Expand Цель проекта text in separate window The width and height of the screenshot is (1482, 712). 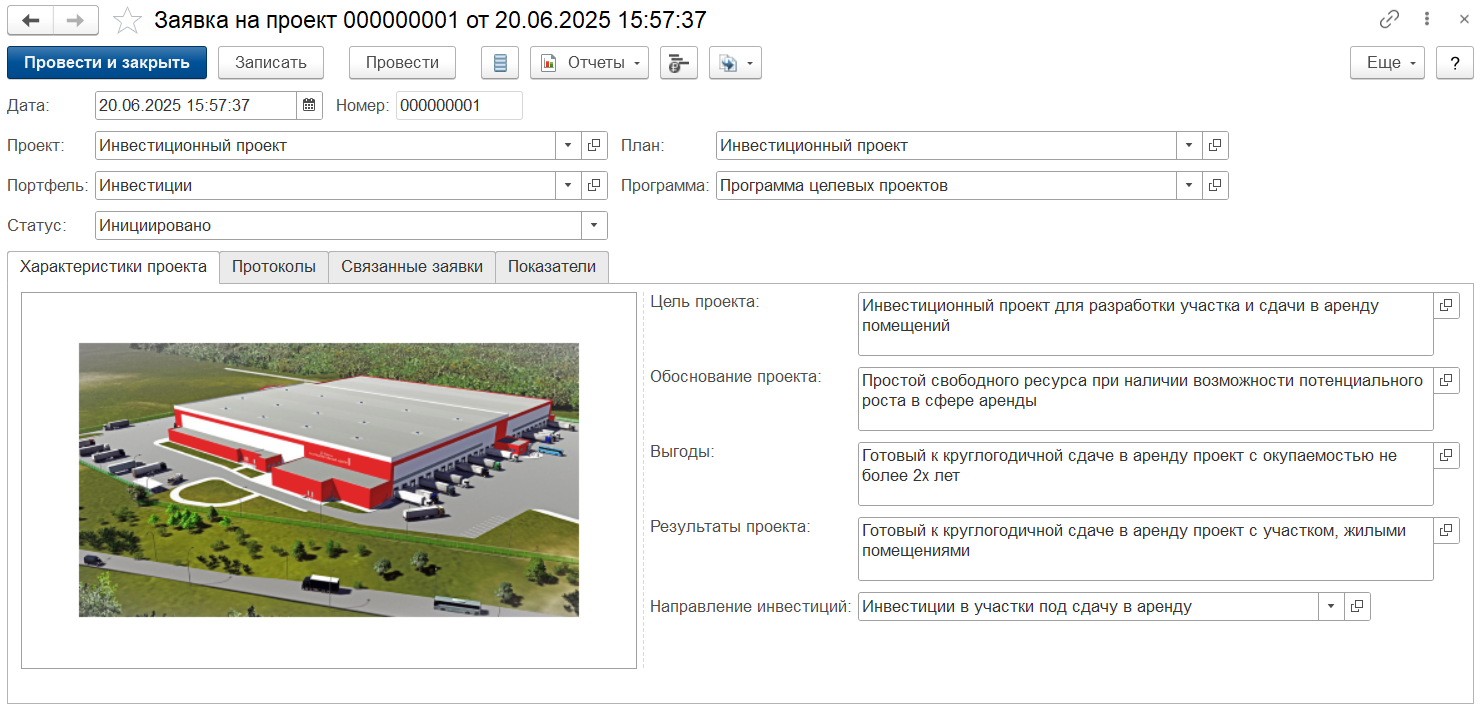pyautogui.click(x=1446, y=306)
